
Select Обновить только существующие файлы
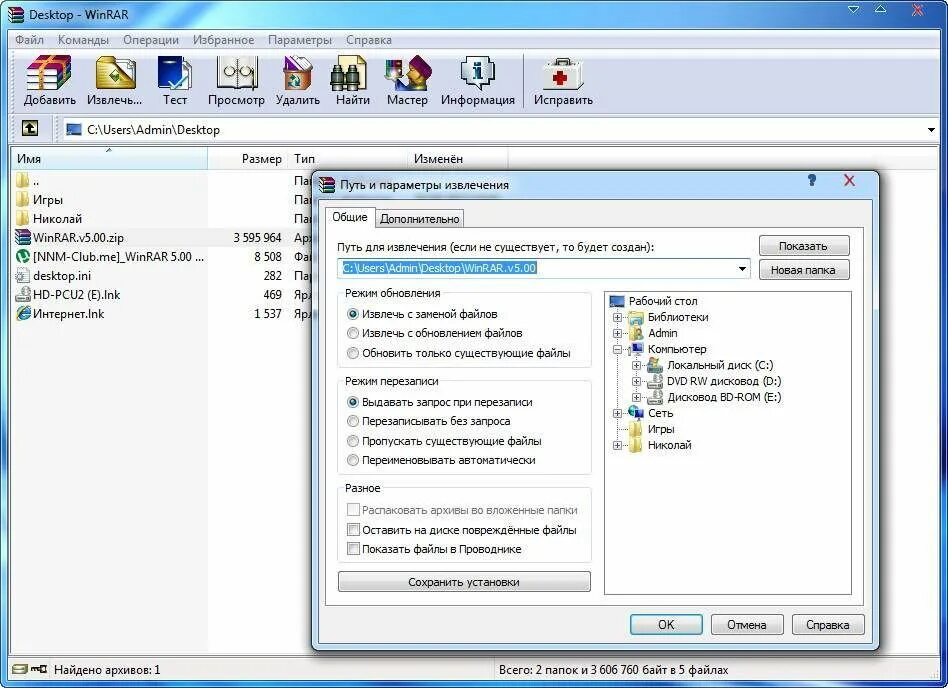pos(353,353)
